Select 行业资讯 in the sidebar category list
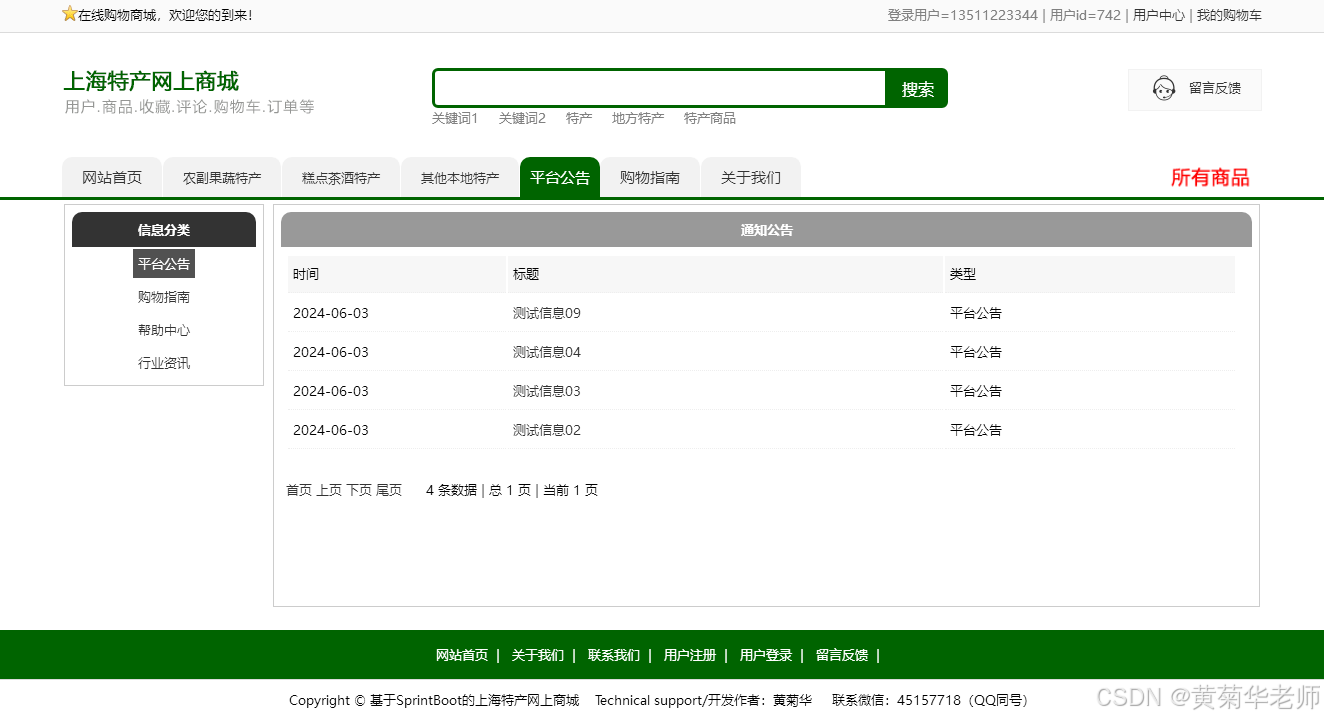This screenshot has height=719, width=1324. tap(164, 363)
